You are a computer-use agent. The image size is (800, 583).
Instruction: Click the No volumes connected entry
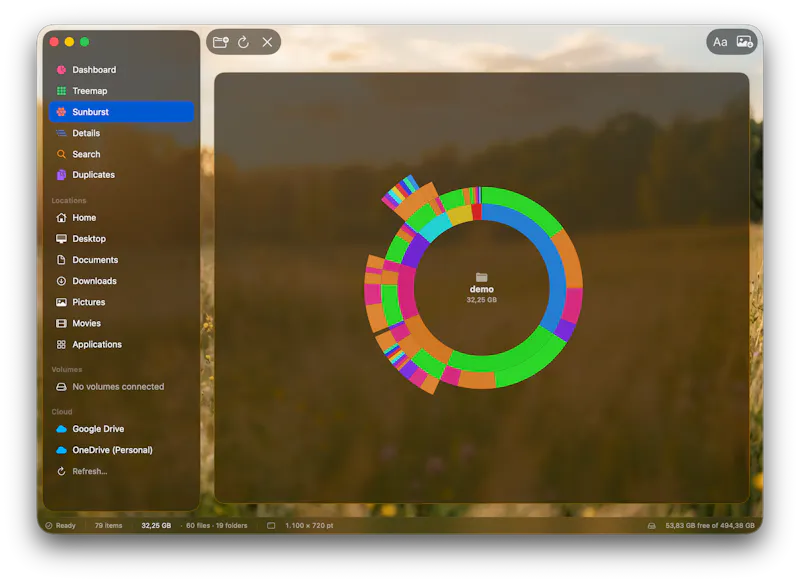click(121, 387)
